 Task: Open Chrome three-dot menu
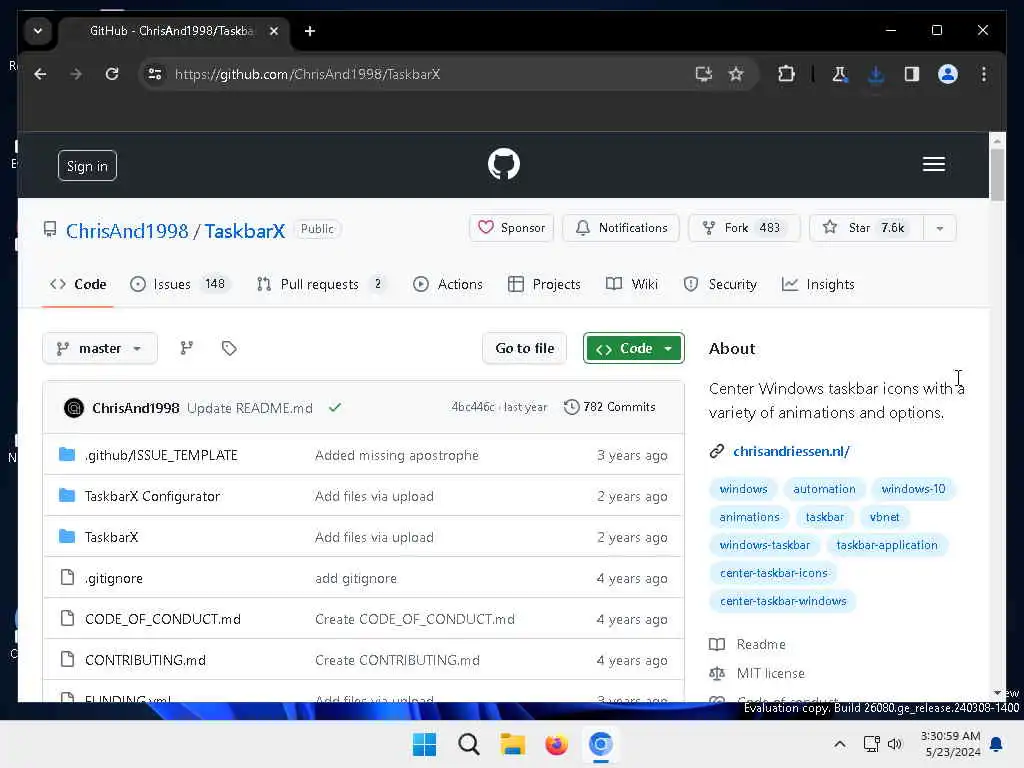[984, 74]
